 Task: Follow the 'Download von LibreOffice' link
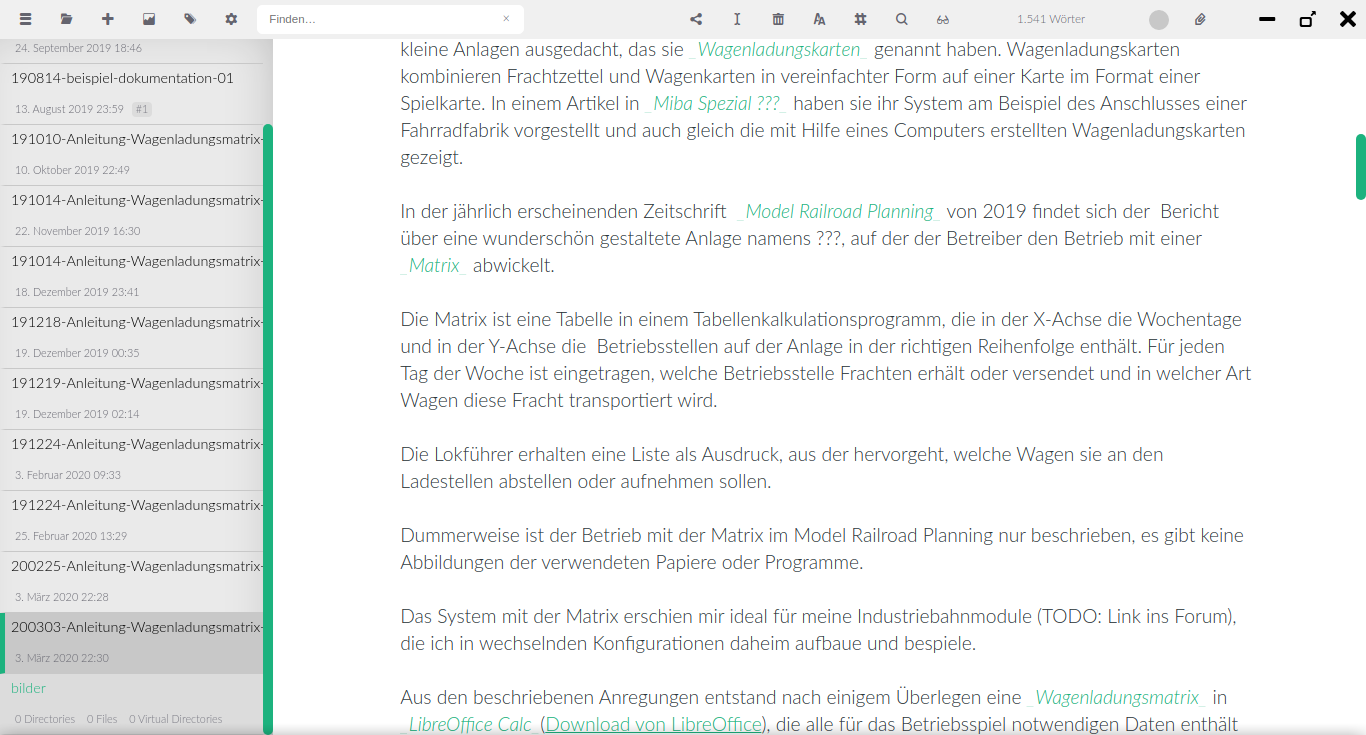click(653, 724)
